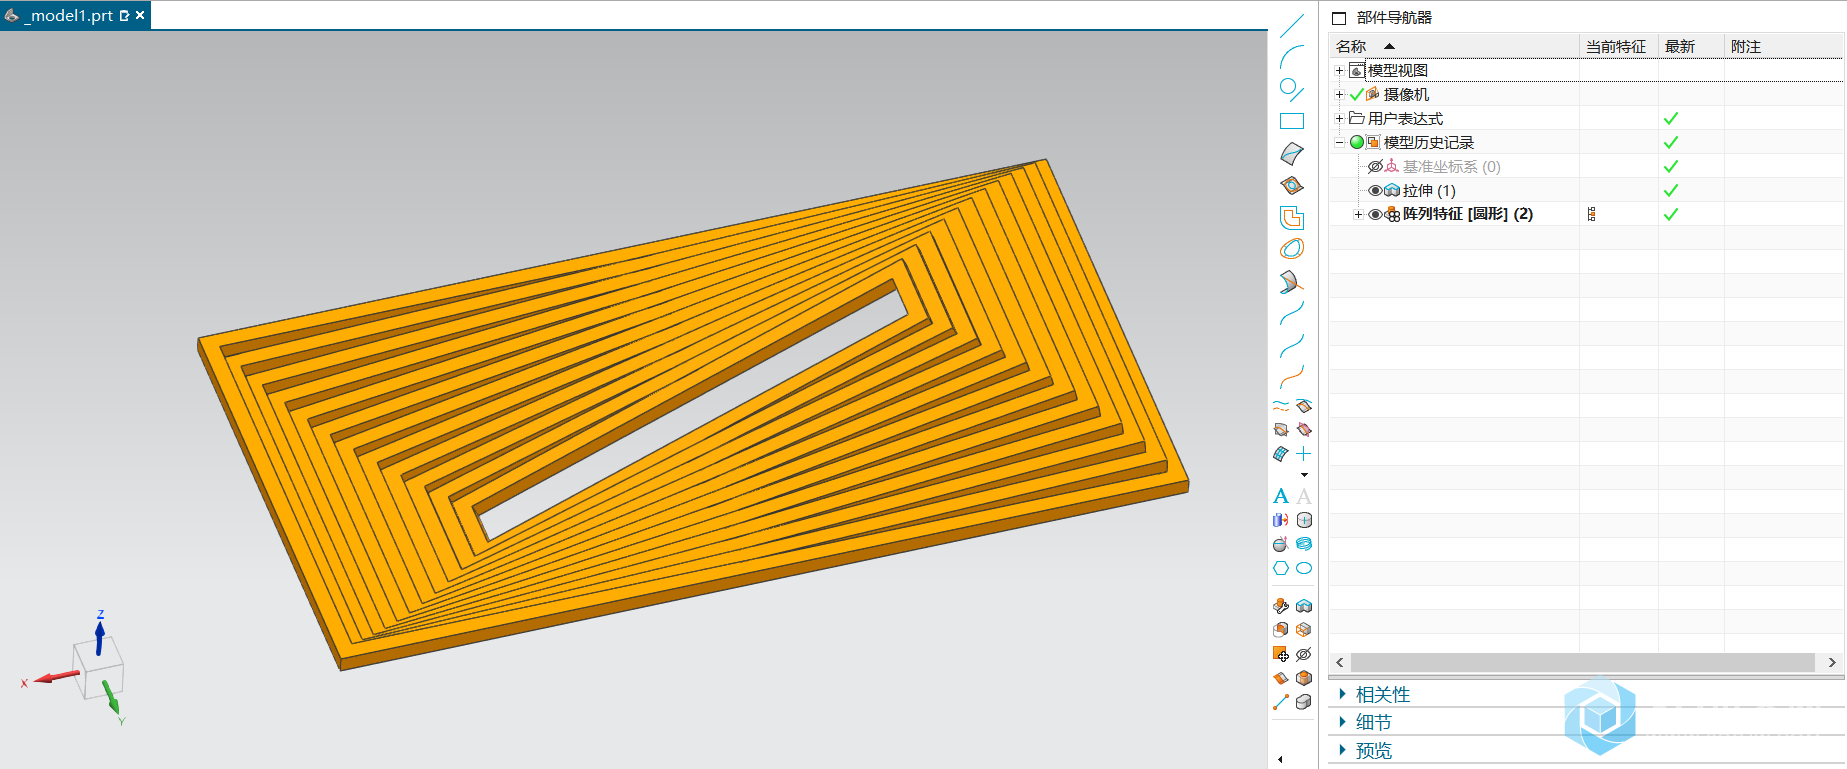Click the orange wireframe cube icon

(1304, 630)
